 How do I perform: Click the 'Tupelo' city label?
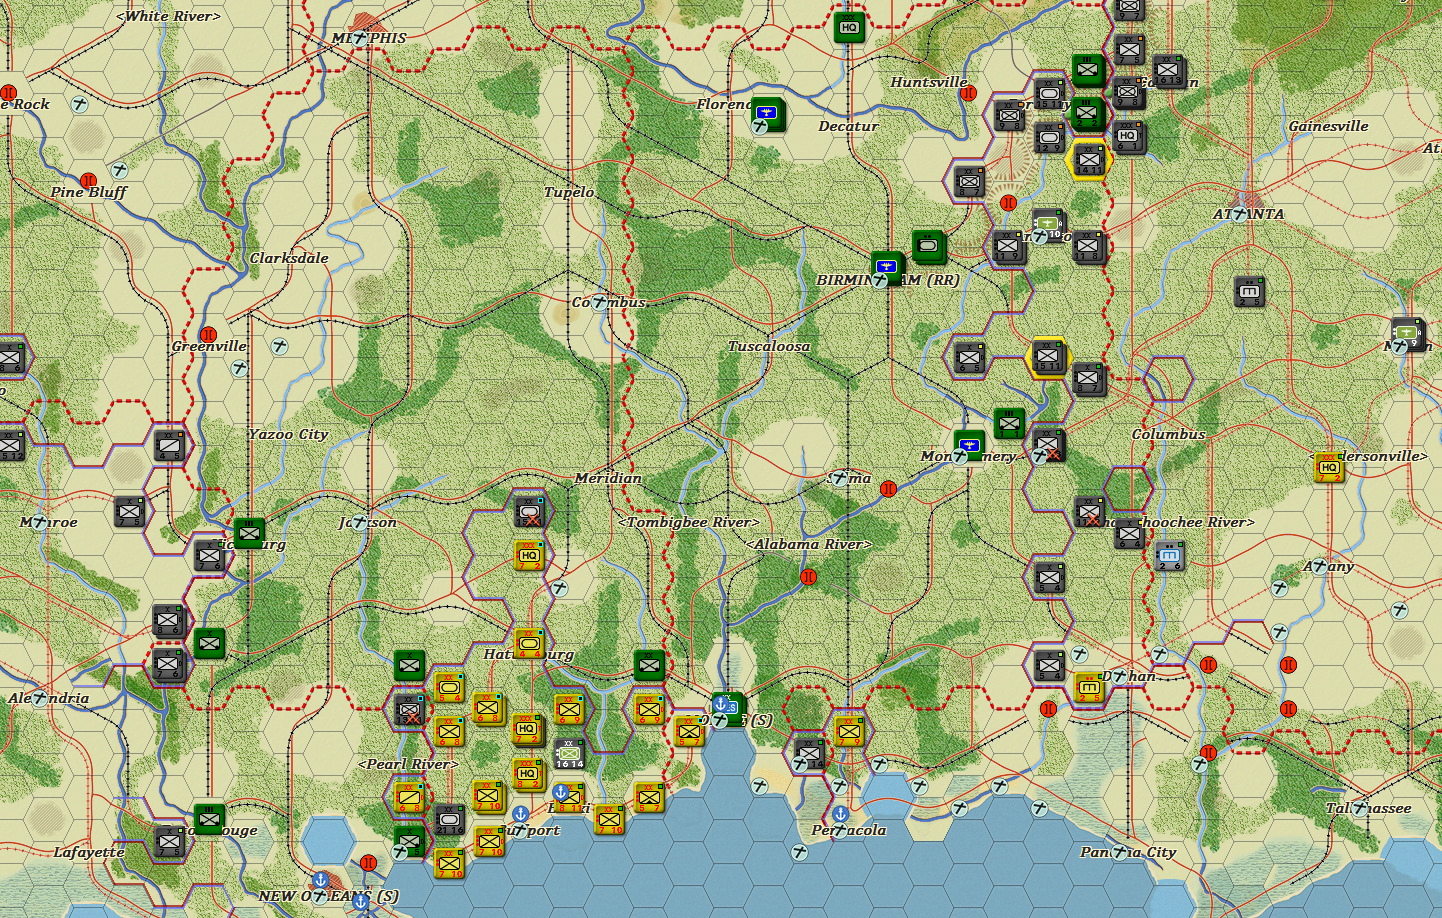(x=569, y=192)
